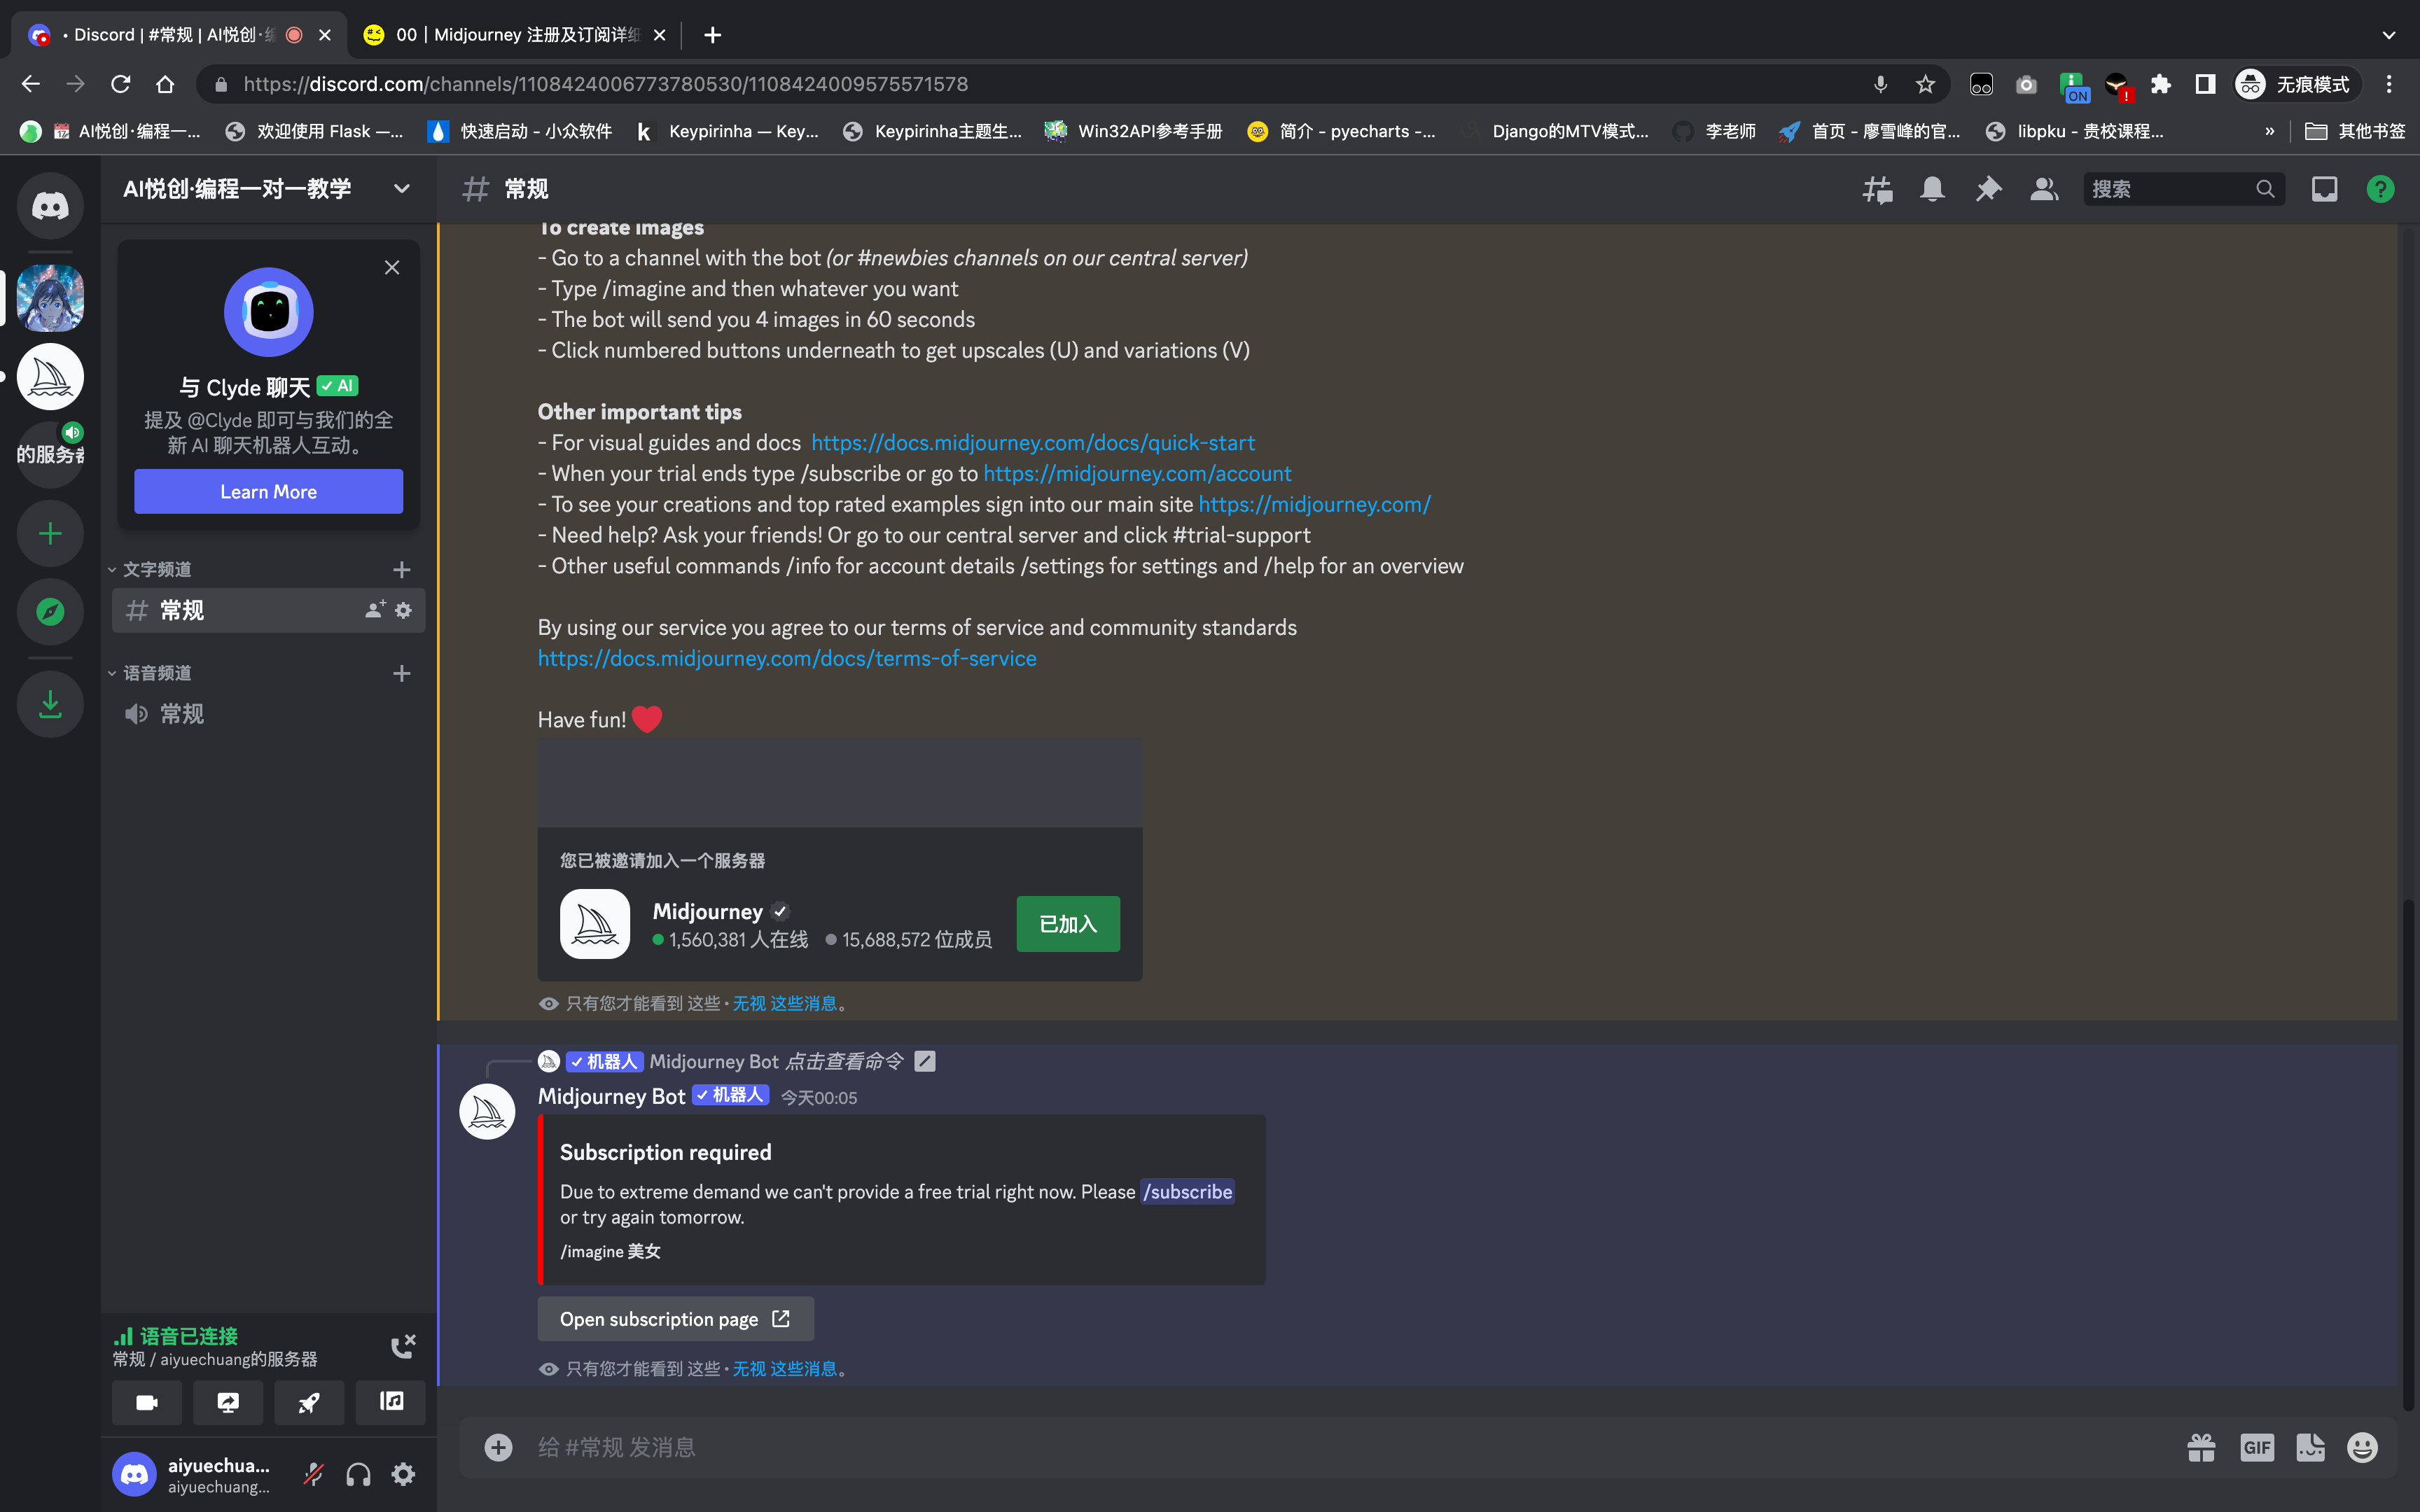Click the add a server plus icon

(x=50, y=534)
